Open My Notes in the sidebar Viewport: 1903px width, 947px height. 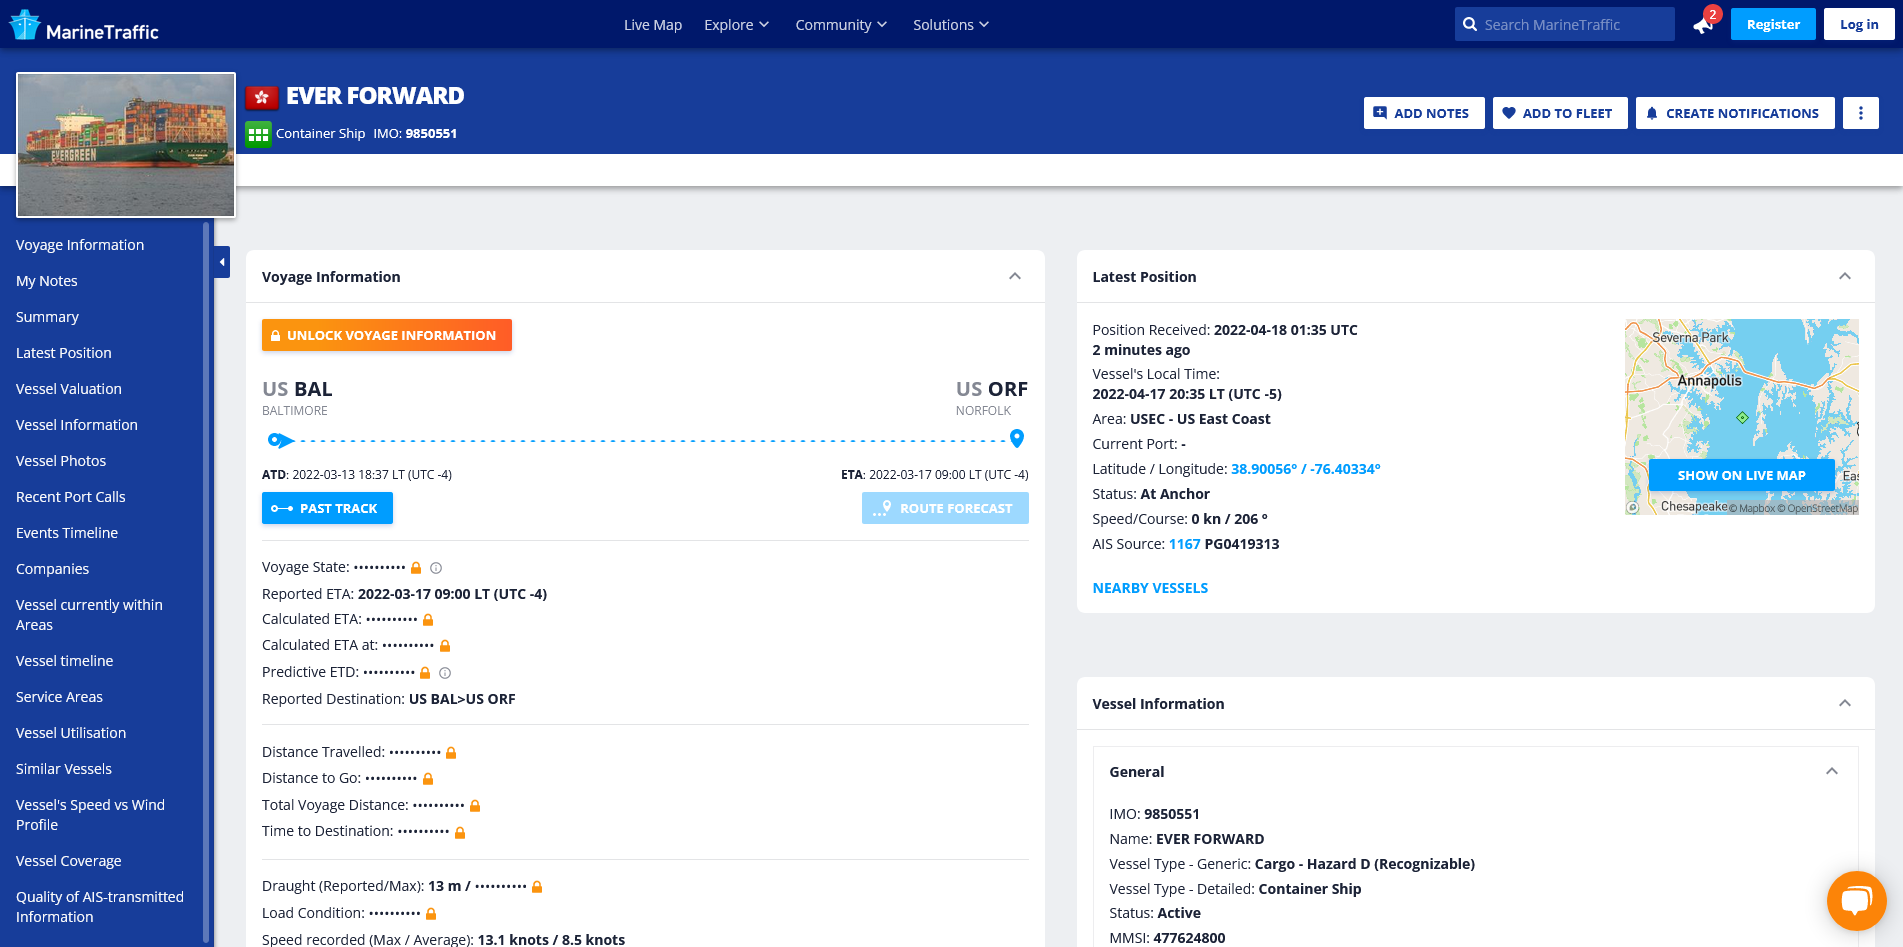coord(47,281)
